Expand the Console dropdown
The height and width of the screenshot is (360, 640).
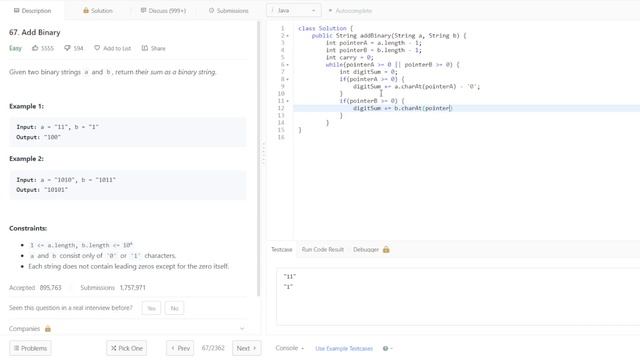point(290,348)
